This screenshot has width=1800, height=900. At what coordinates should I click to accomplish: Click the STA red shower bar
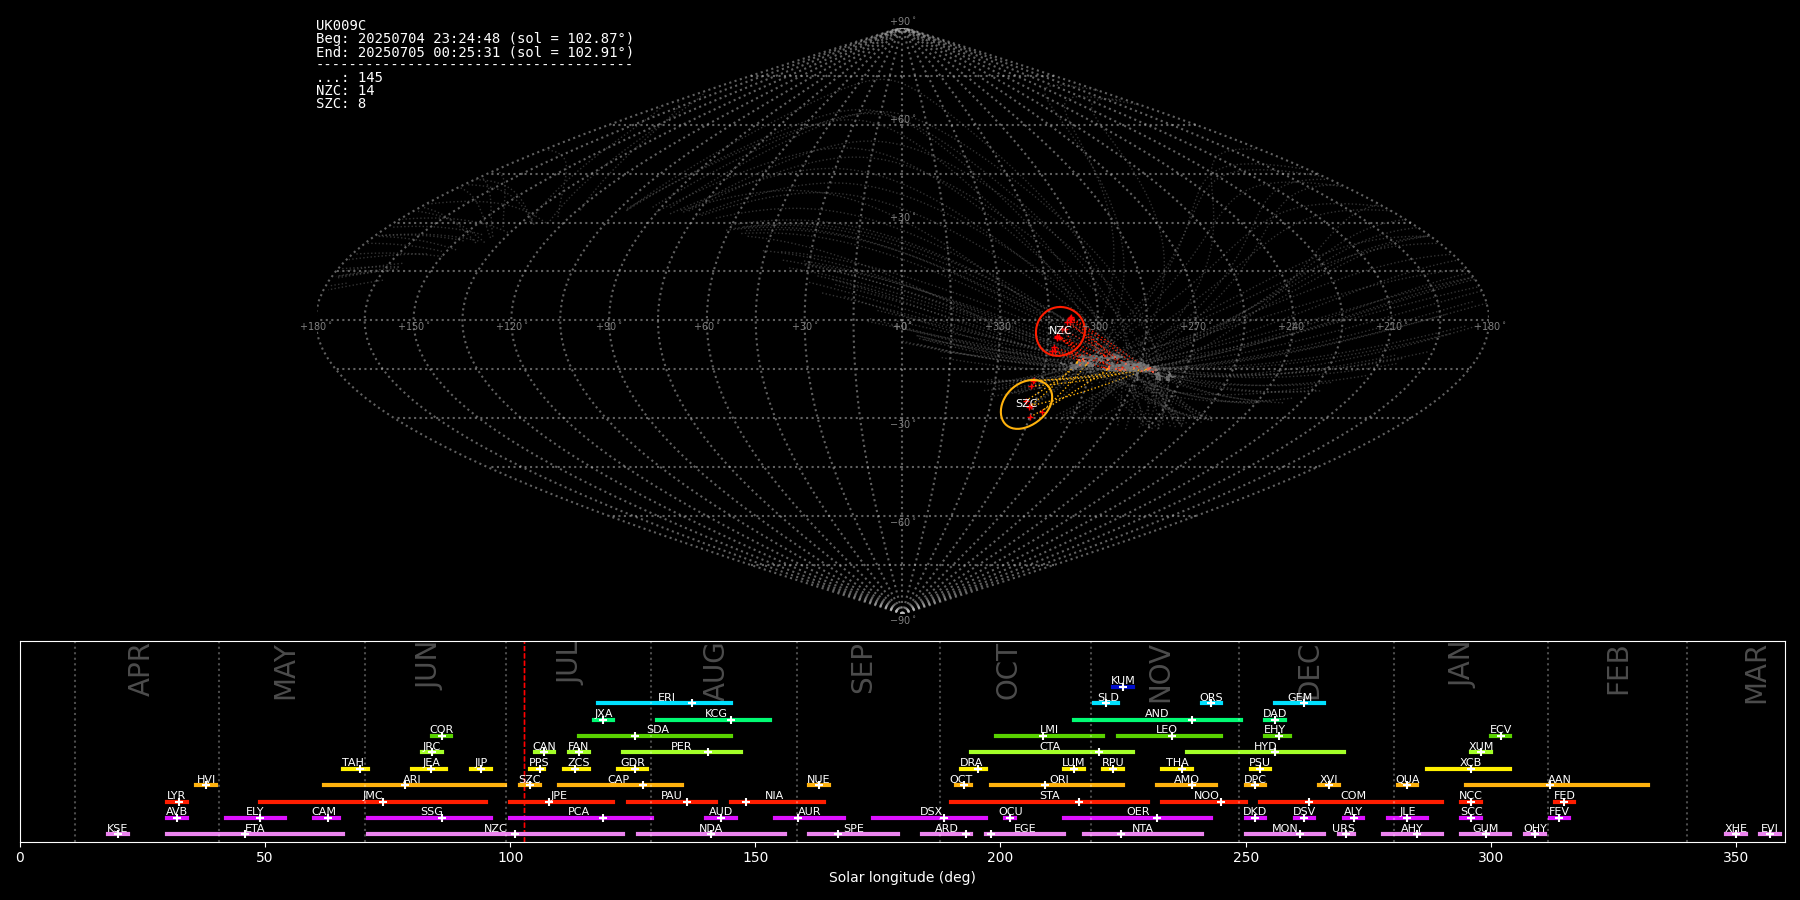(1049, 802)
